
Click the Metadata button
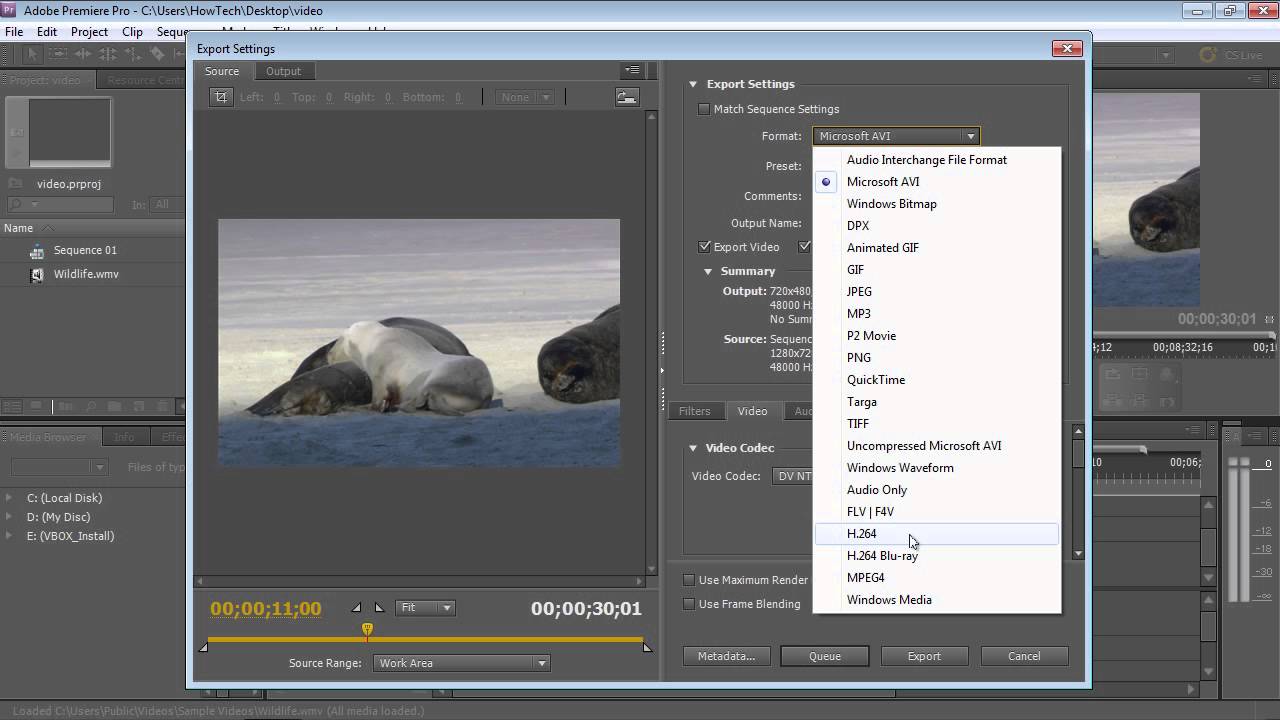coord(726,656)
